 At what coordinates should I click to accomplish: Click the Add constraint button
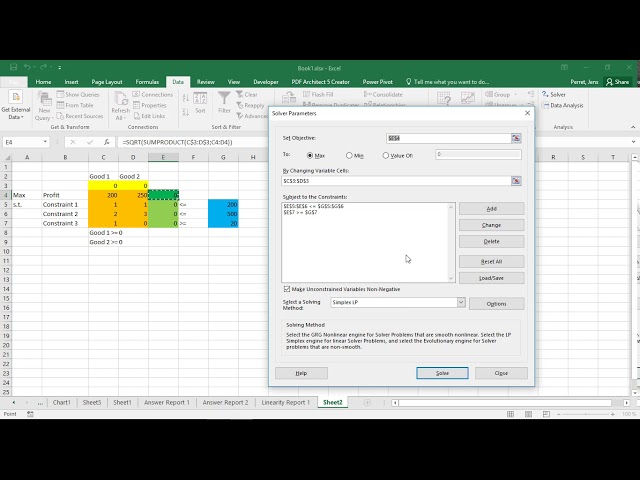click(491, 209)
